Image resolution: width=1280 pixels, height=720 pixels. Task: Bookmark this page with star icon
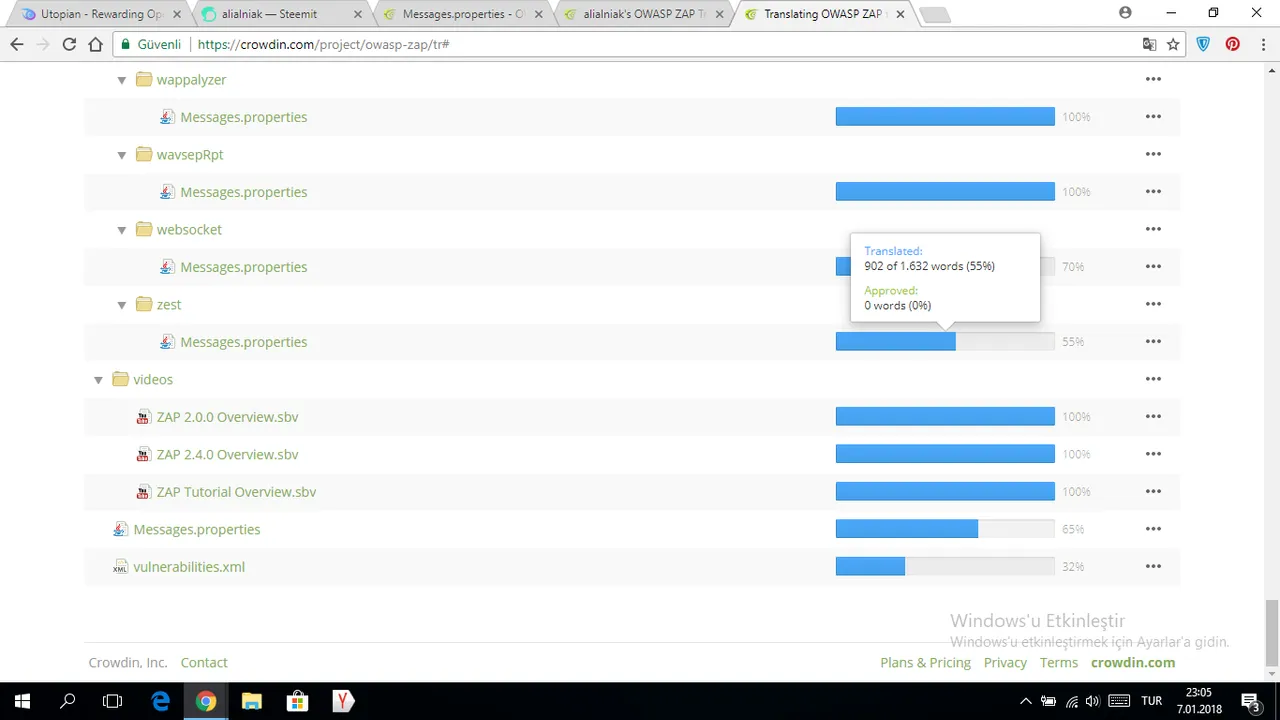click(1173, 44)
